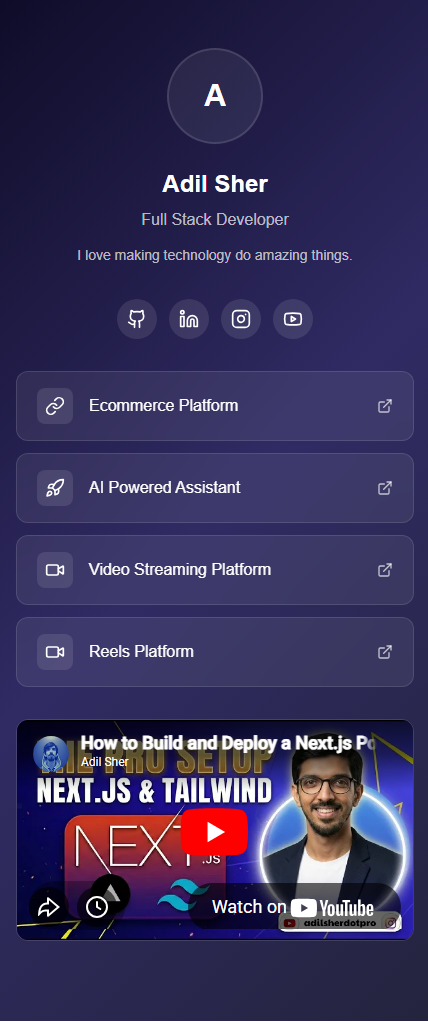Play the embedded YouTube video

coord(214,832)
